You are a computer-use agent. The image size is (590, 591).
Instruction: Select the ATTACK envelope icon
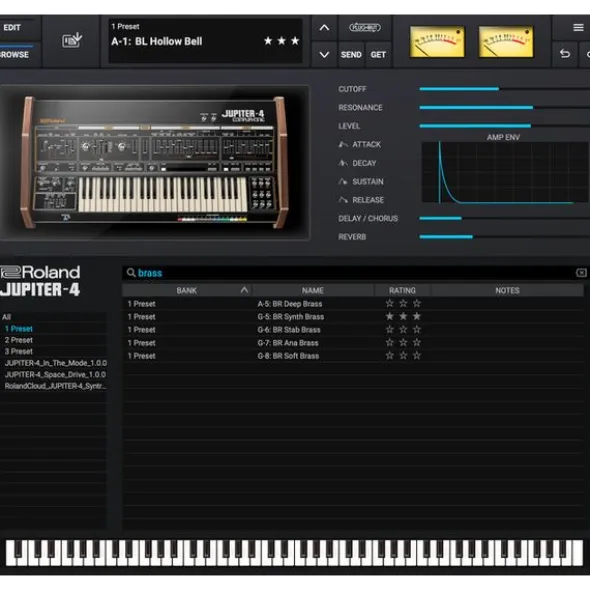click(x=343, y=144)
